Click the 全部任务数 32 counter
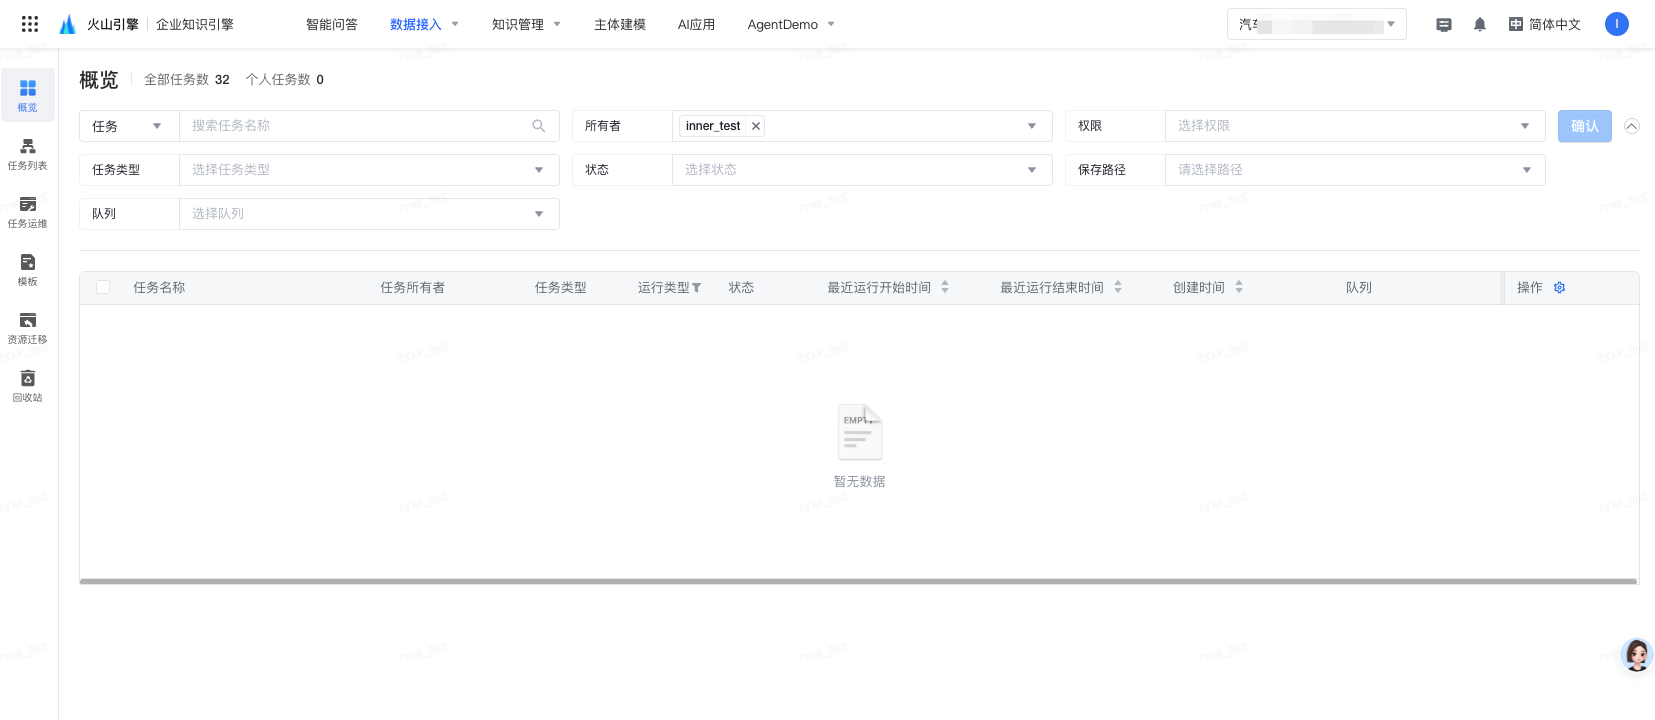The height and width of the screenshot is (720, 1655). click(187, 80)
